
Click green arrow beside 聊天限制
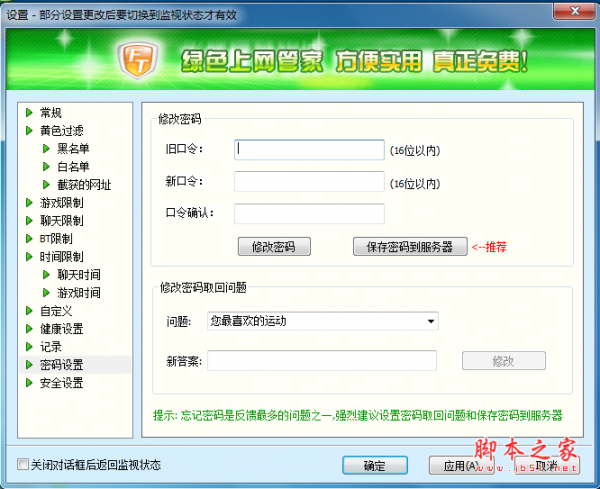[29, 220]
